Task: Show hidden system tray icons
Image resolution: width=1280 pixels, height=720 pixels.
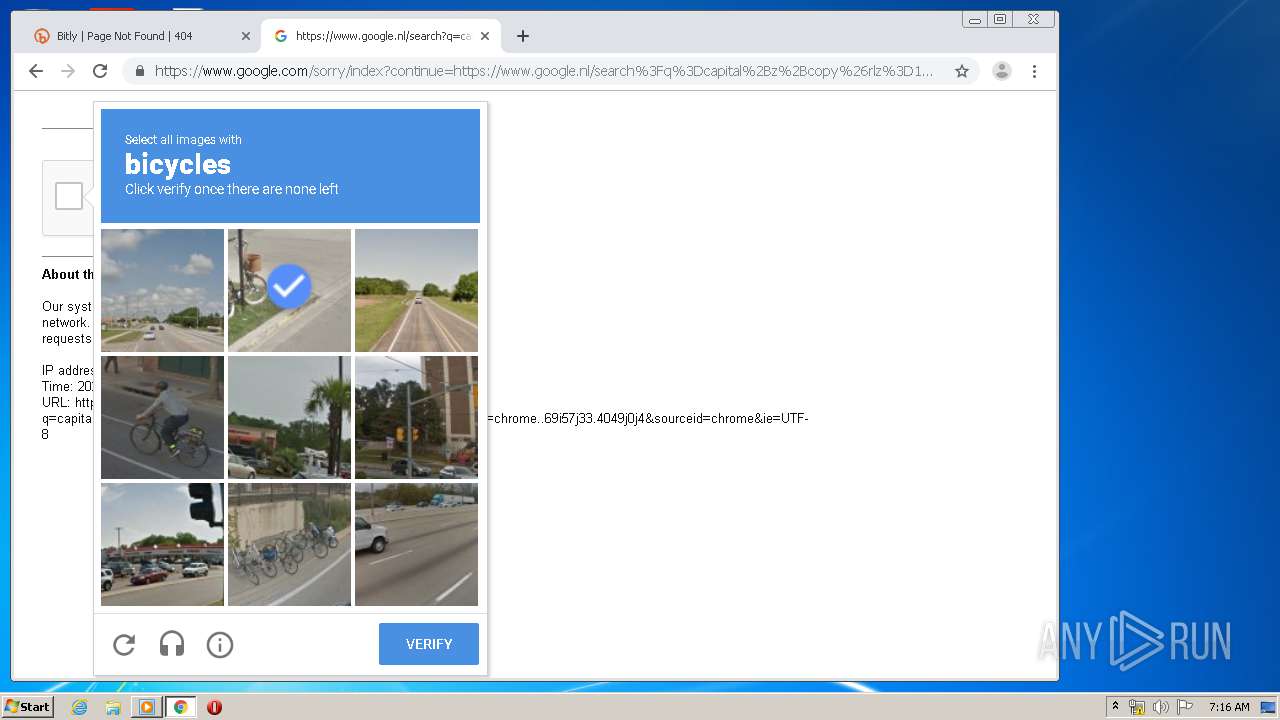Action: 1115,707
